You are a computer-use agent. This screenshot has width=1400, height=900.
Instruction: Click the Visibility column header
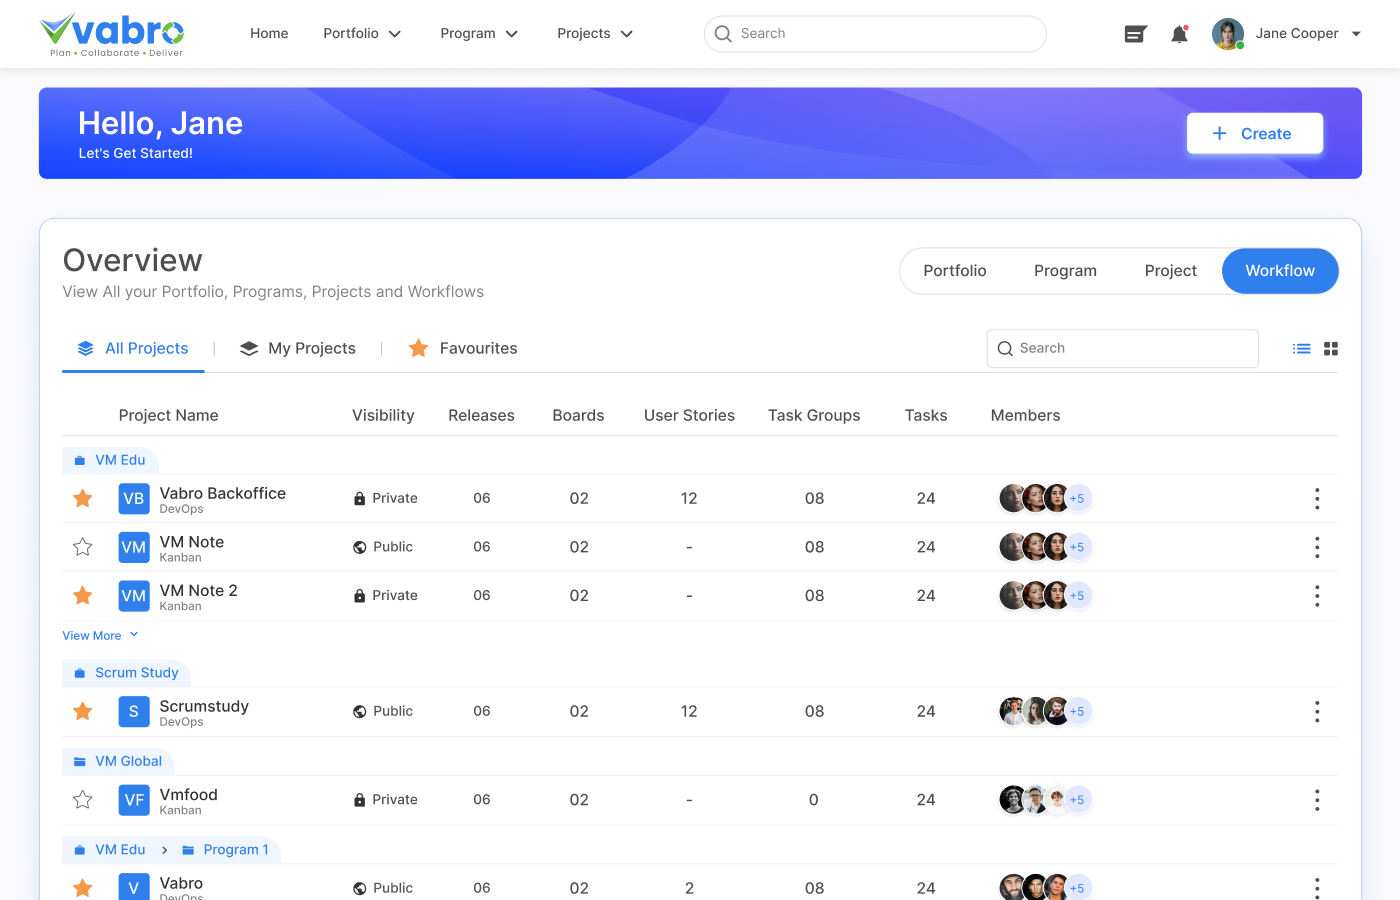click(383, 415)
